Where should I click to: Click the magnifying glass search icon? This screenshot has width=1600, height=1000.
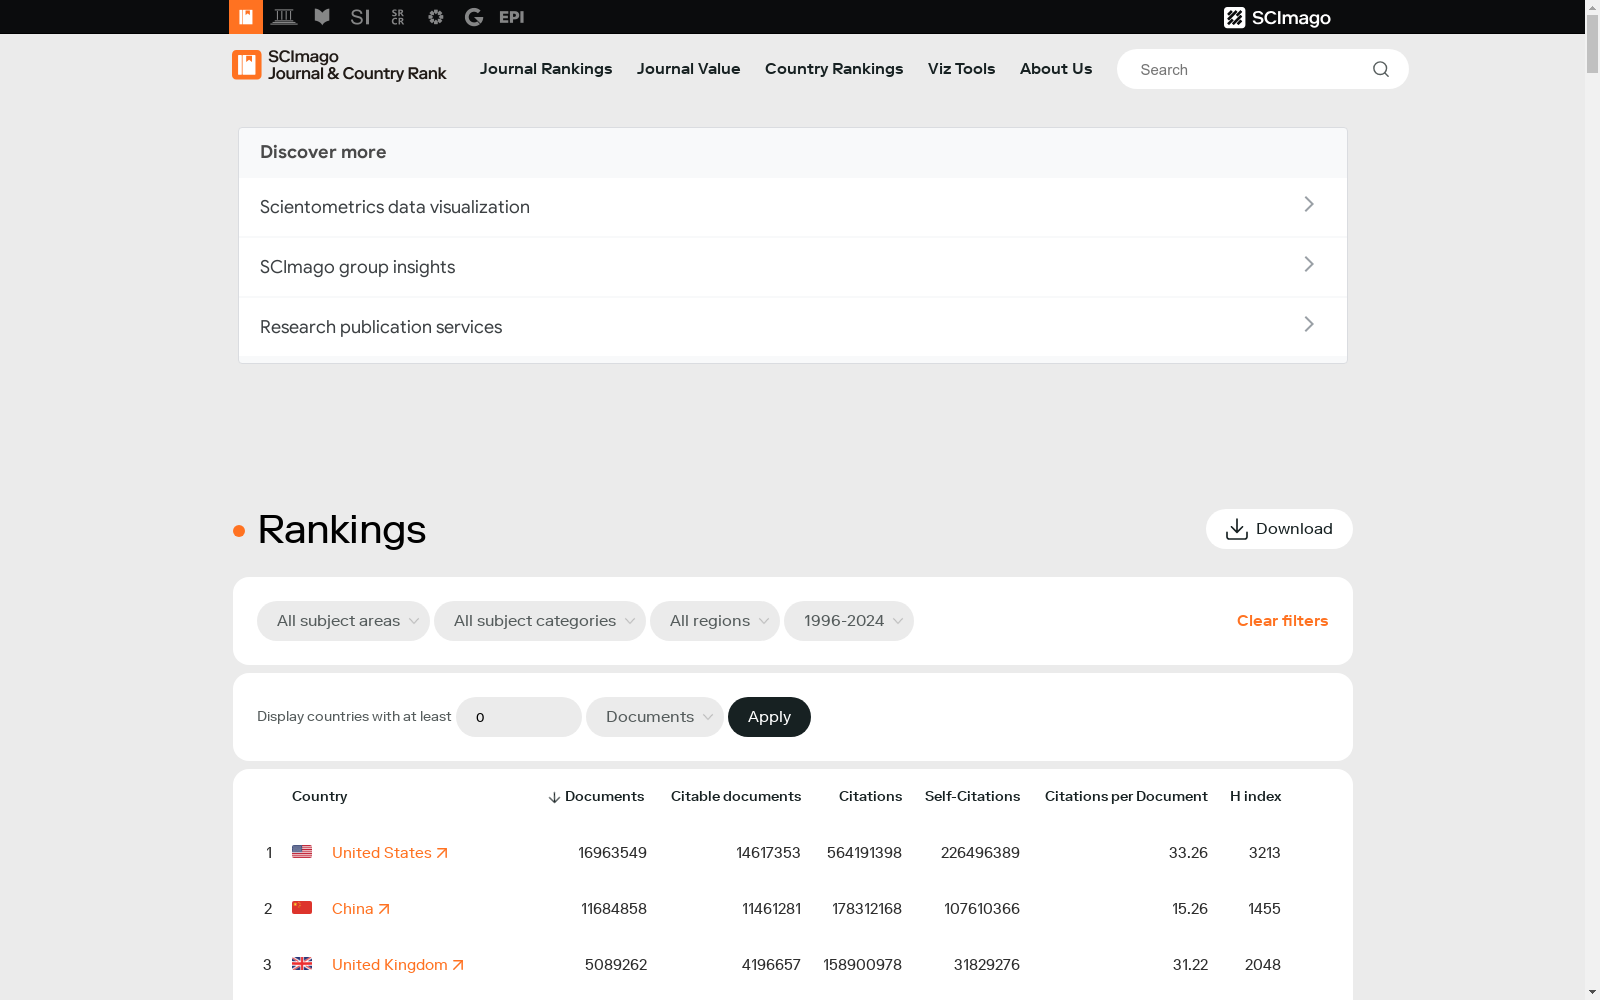tap(1381, 69)
